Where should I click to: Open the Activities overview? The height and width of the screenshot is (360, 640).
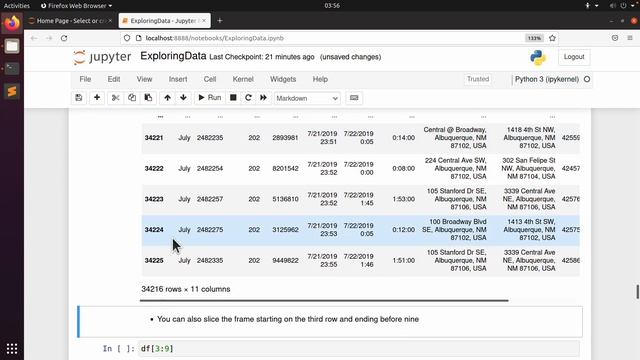coord(17,6)
